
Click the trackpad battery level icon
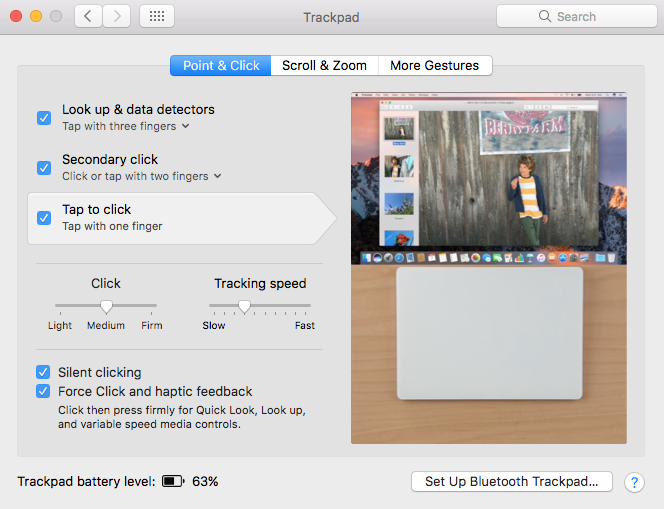173,481
